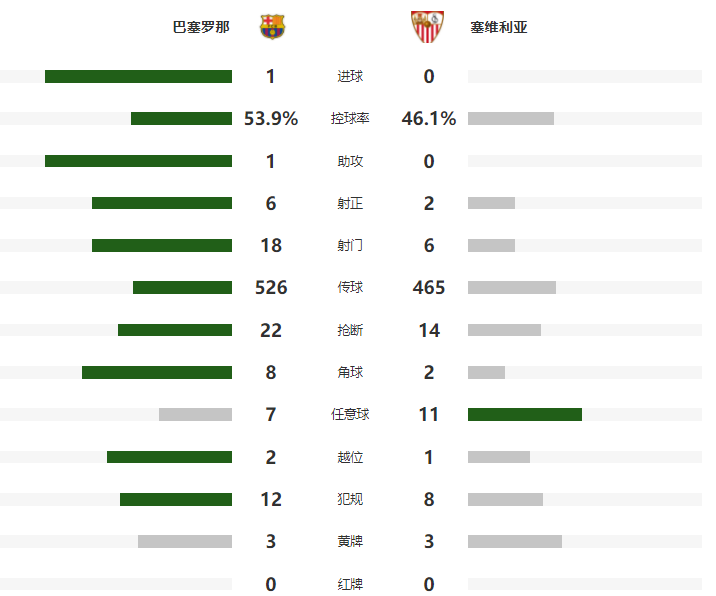Screen dimensions: 716x596
Task: Open the 塞维利亚 team name link
Action: pyautogui.click(x=499, y=27)
